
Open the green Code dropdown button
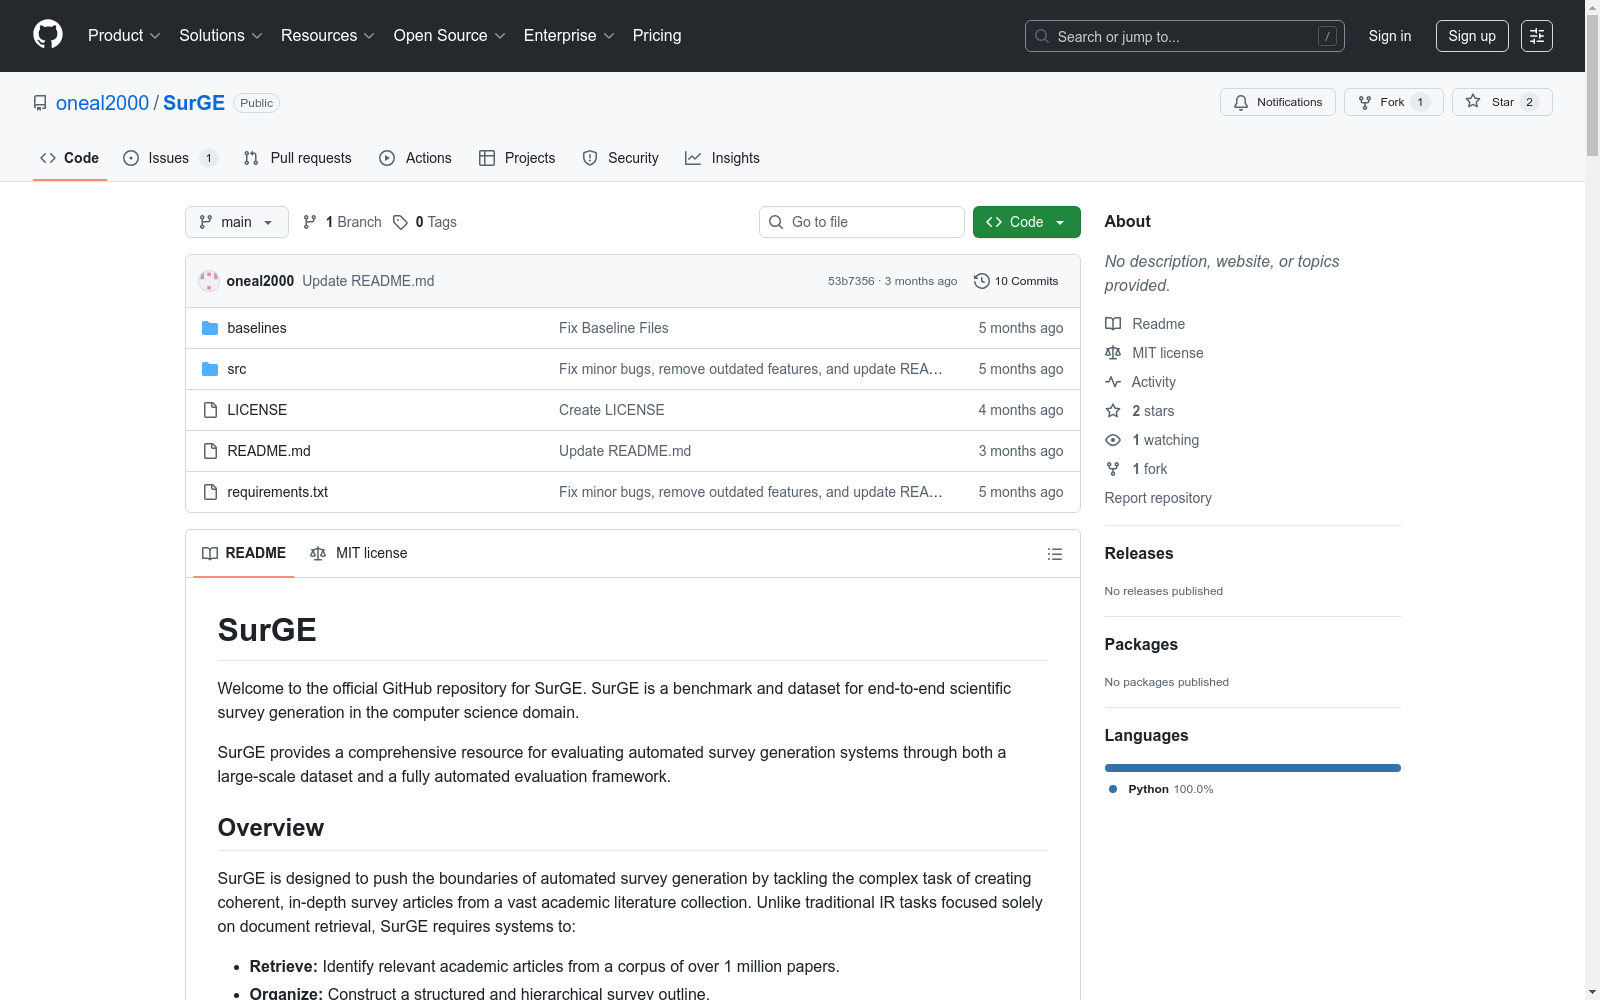[1027, 222]
